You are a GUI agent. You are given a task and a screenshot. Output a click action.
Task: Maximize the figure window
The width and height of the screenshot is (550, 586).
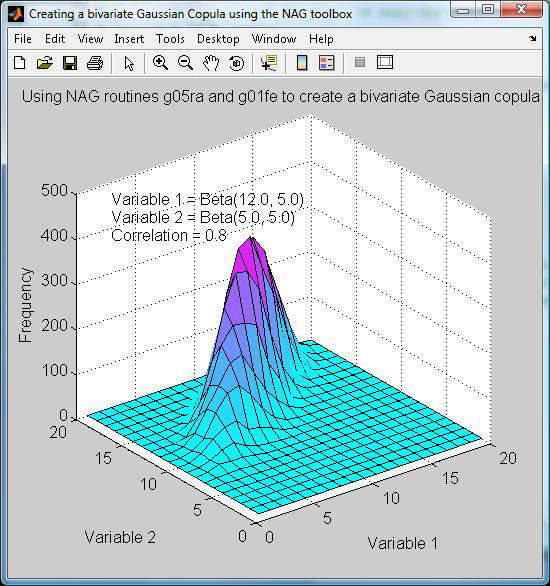[488, 10]
